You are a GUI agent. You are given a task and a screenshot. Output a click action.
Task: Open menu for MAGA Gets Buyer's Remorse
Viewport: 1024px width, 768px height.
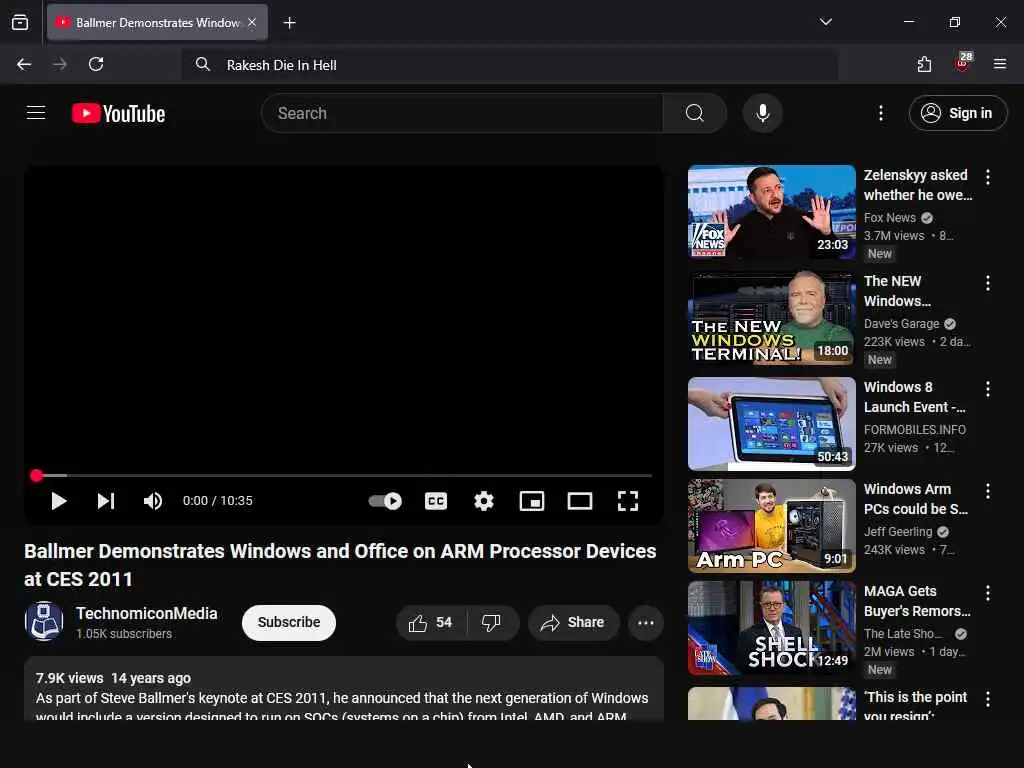click(x=987, y=593)
